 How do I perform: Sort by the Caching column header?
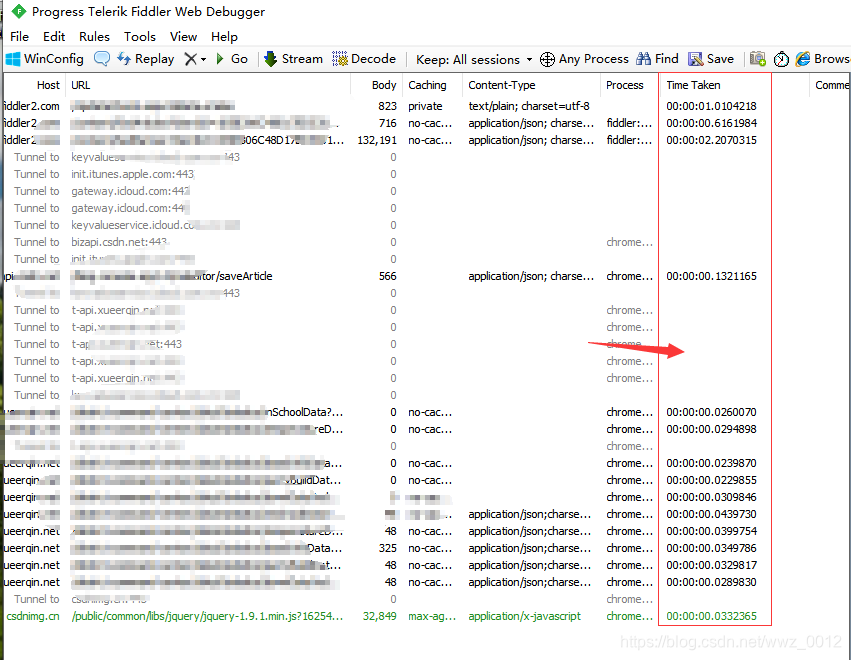[x=433, y=85]
